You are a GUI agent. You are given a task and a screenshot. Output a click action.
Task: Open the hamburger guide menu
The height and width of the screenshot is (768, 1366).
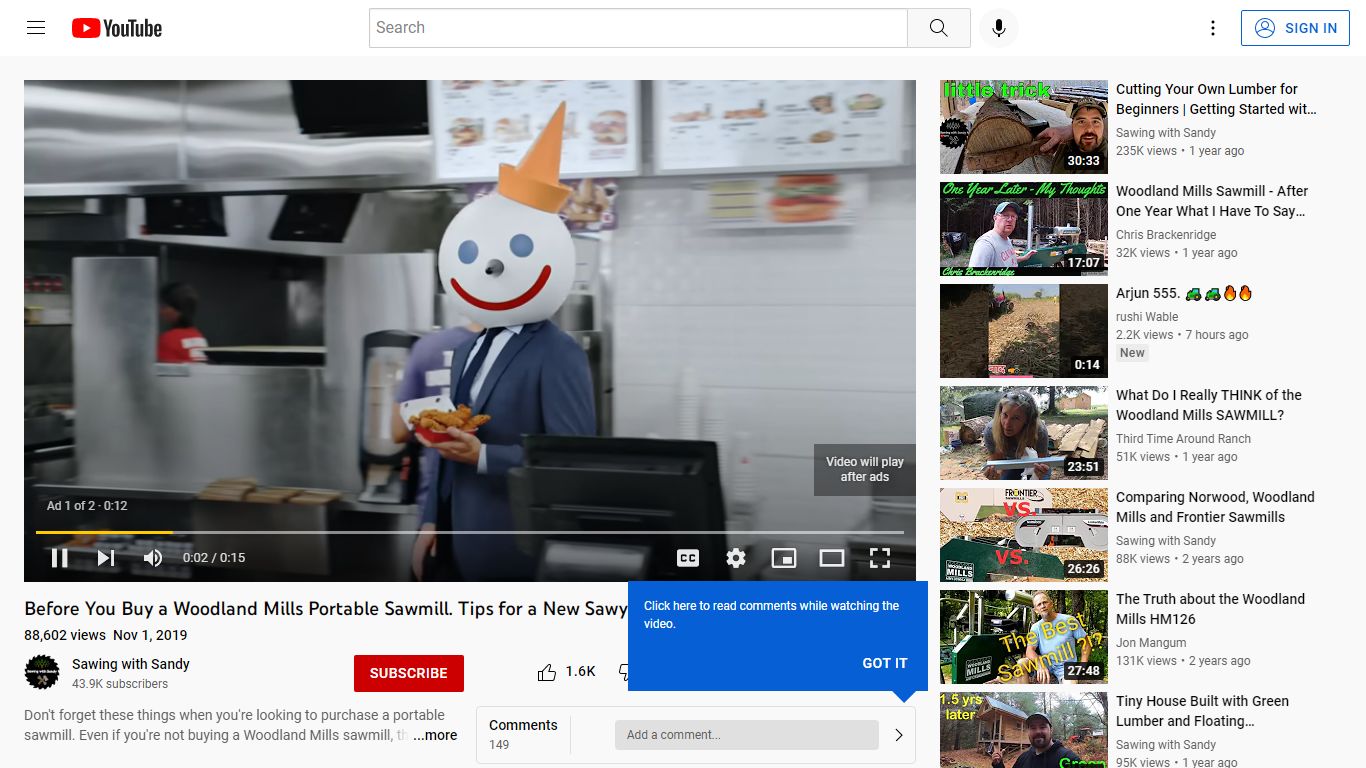click(x=36, y=28)
